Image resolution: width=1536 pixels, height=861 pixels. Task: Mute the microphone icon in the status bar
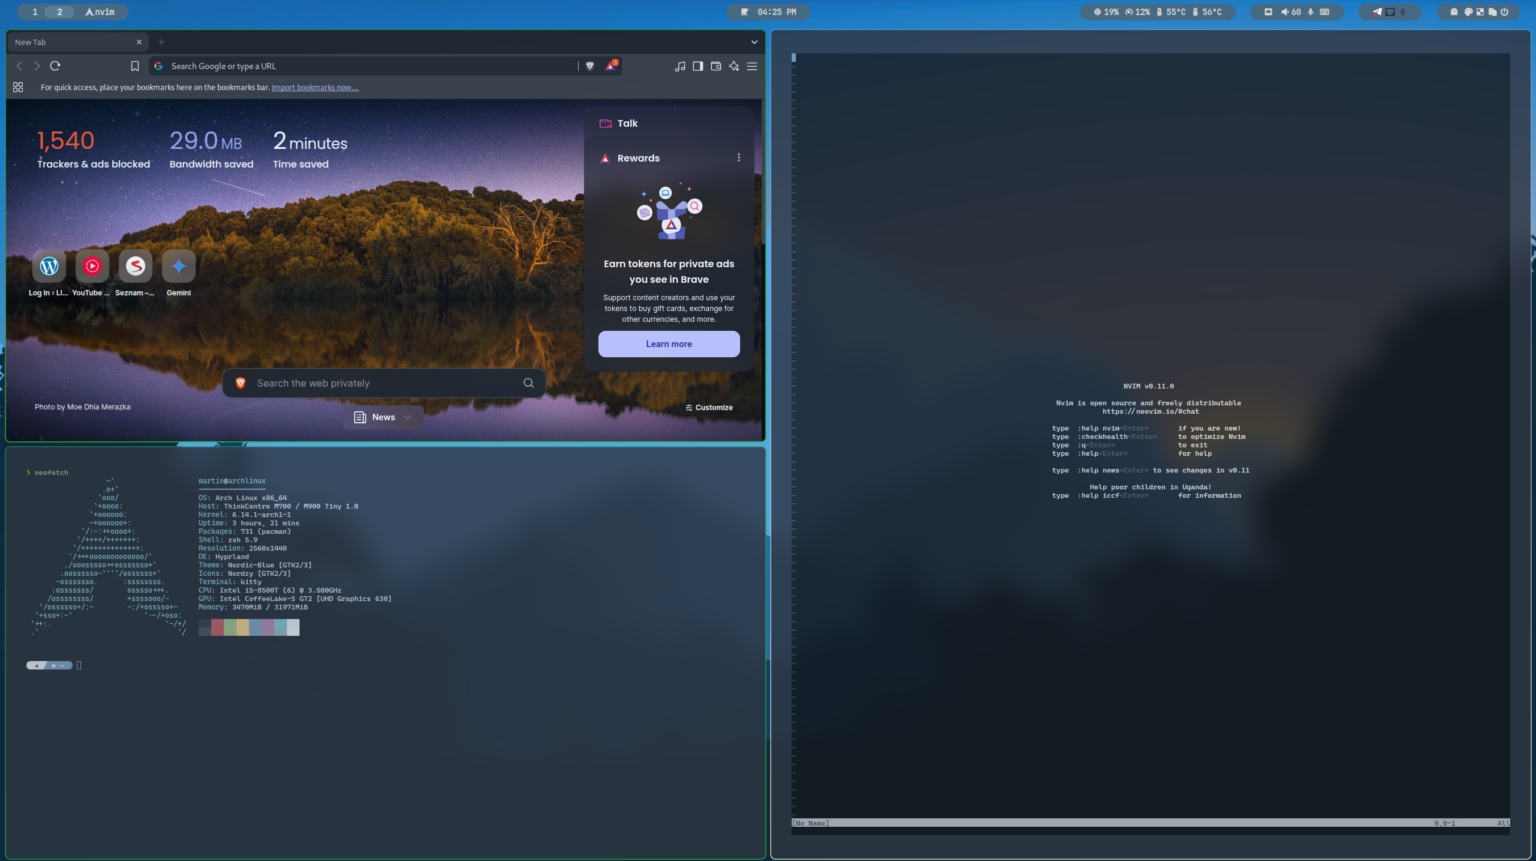1310,11
